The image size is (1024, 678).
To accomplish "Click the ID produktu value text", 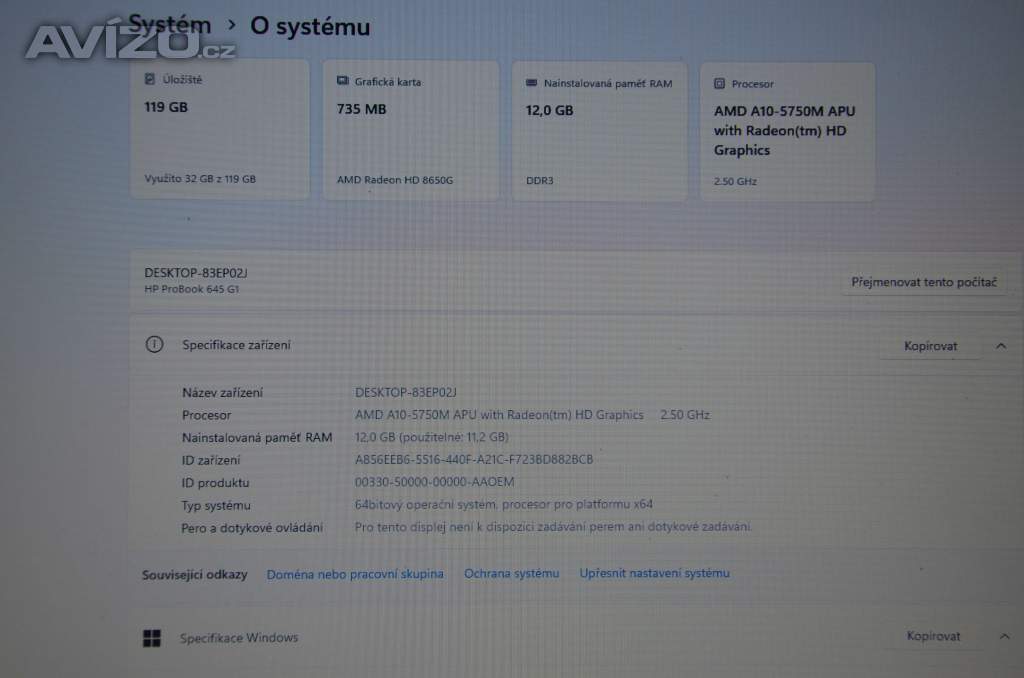I will click(434, 482).
